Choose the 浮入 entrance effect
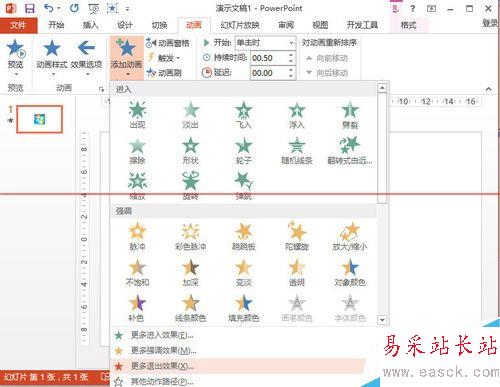 297,115
